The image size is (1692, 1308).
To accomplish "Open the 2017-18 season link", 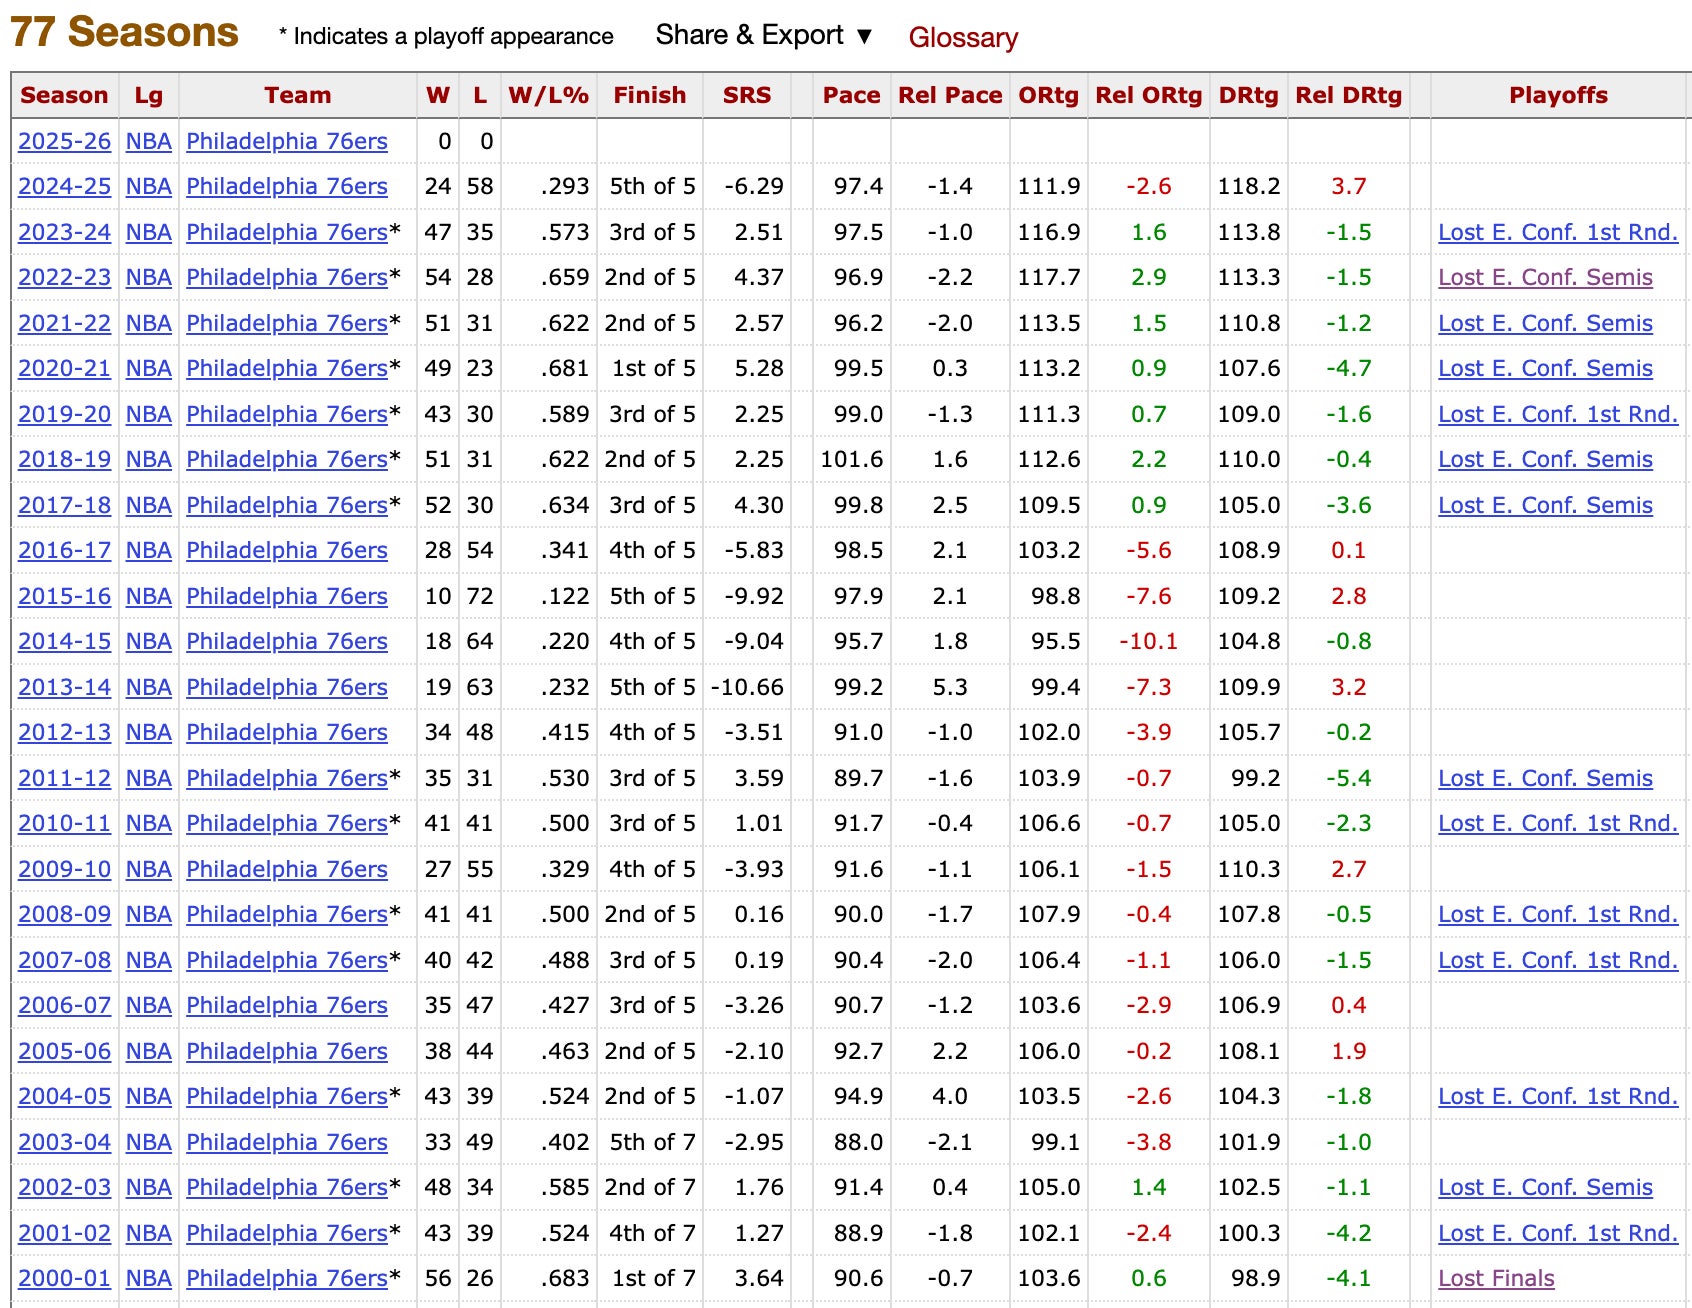I will click(x=64, y=506).
